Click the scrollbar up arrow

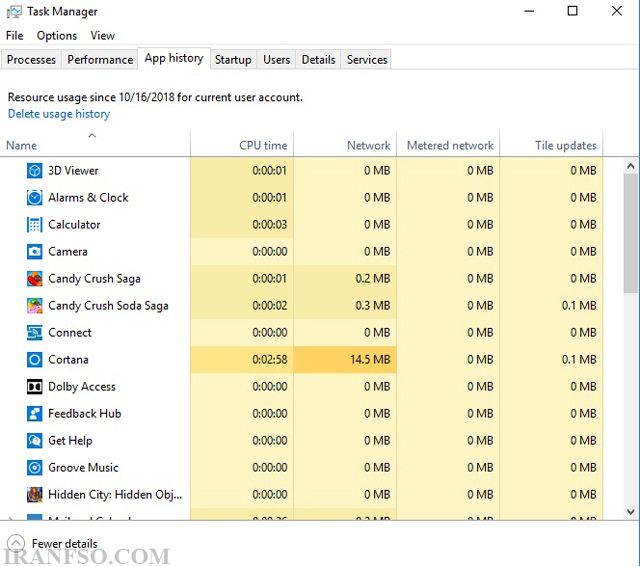pos(631,166)
